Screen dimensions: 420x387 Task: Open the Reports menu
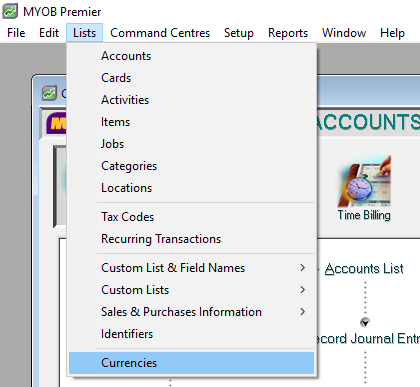coord(288,33)
